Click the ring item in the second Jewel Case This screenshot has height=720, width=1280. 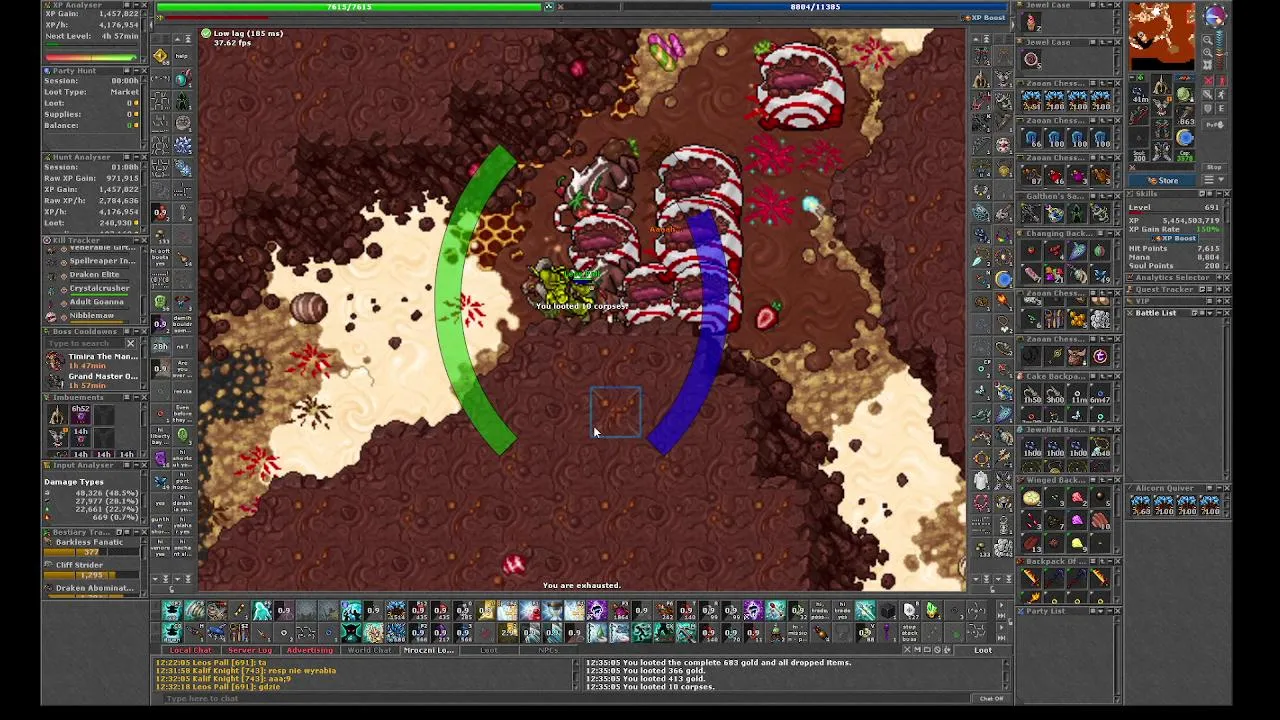[1032, 59]
